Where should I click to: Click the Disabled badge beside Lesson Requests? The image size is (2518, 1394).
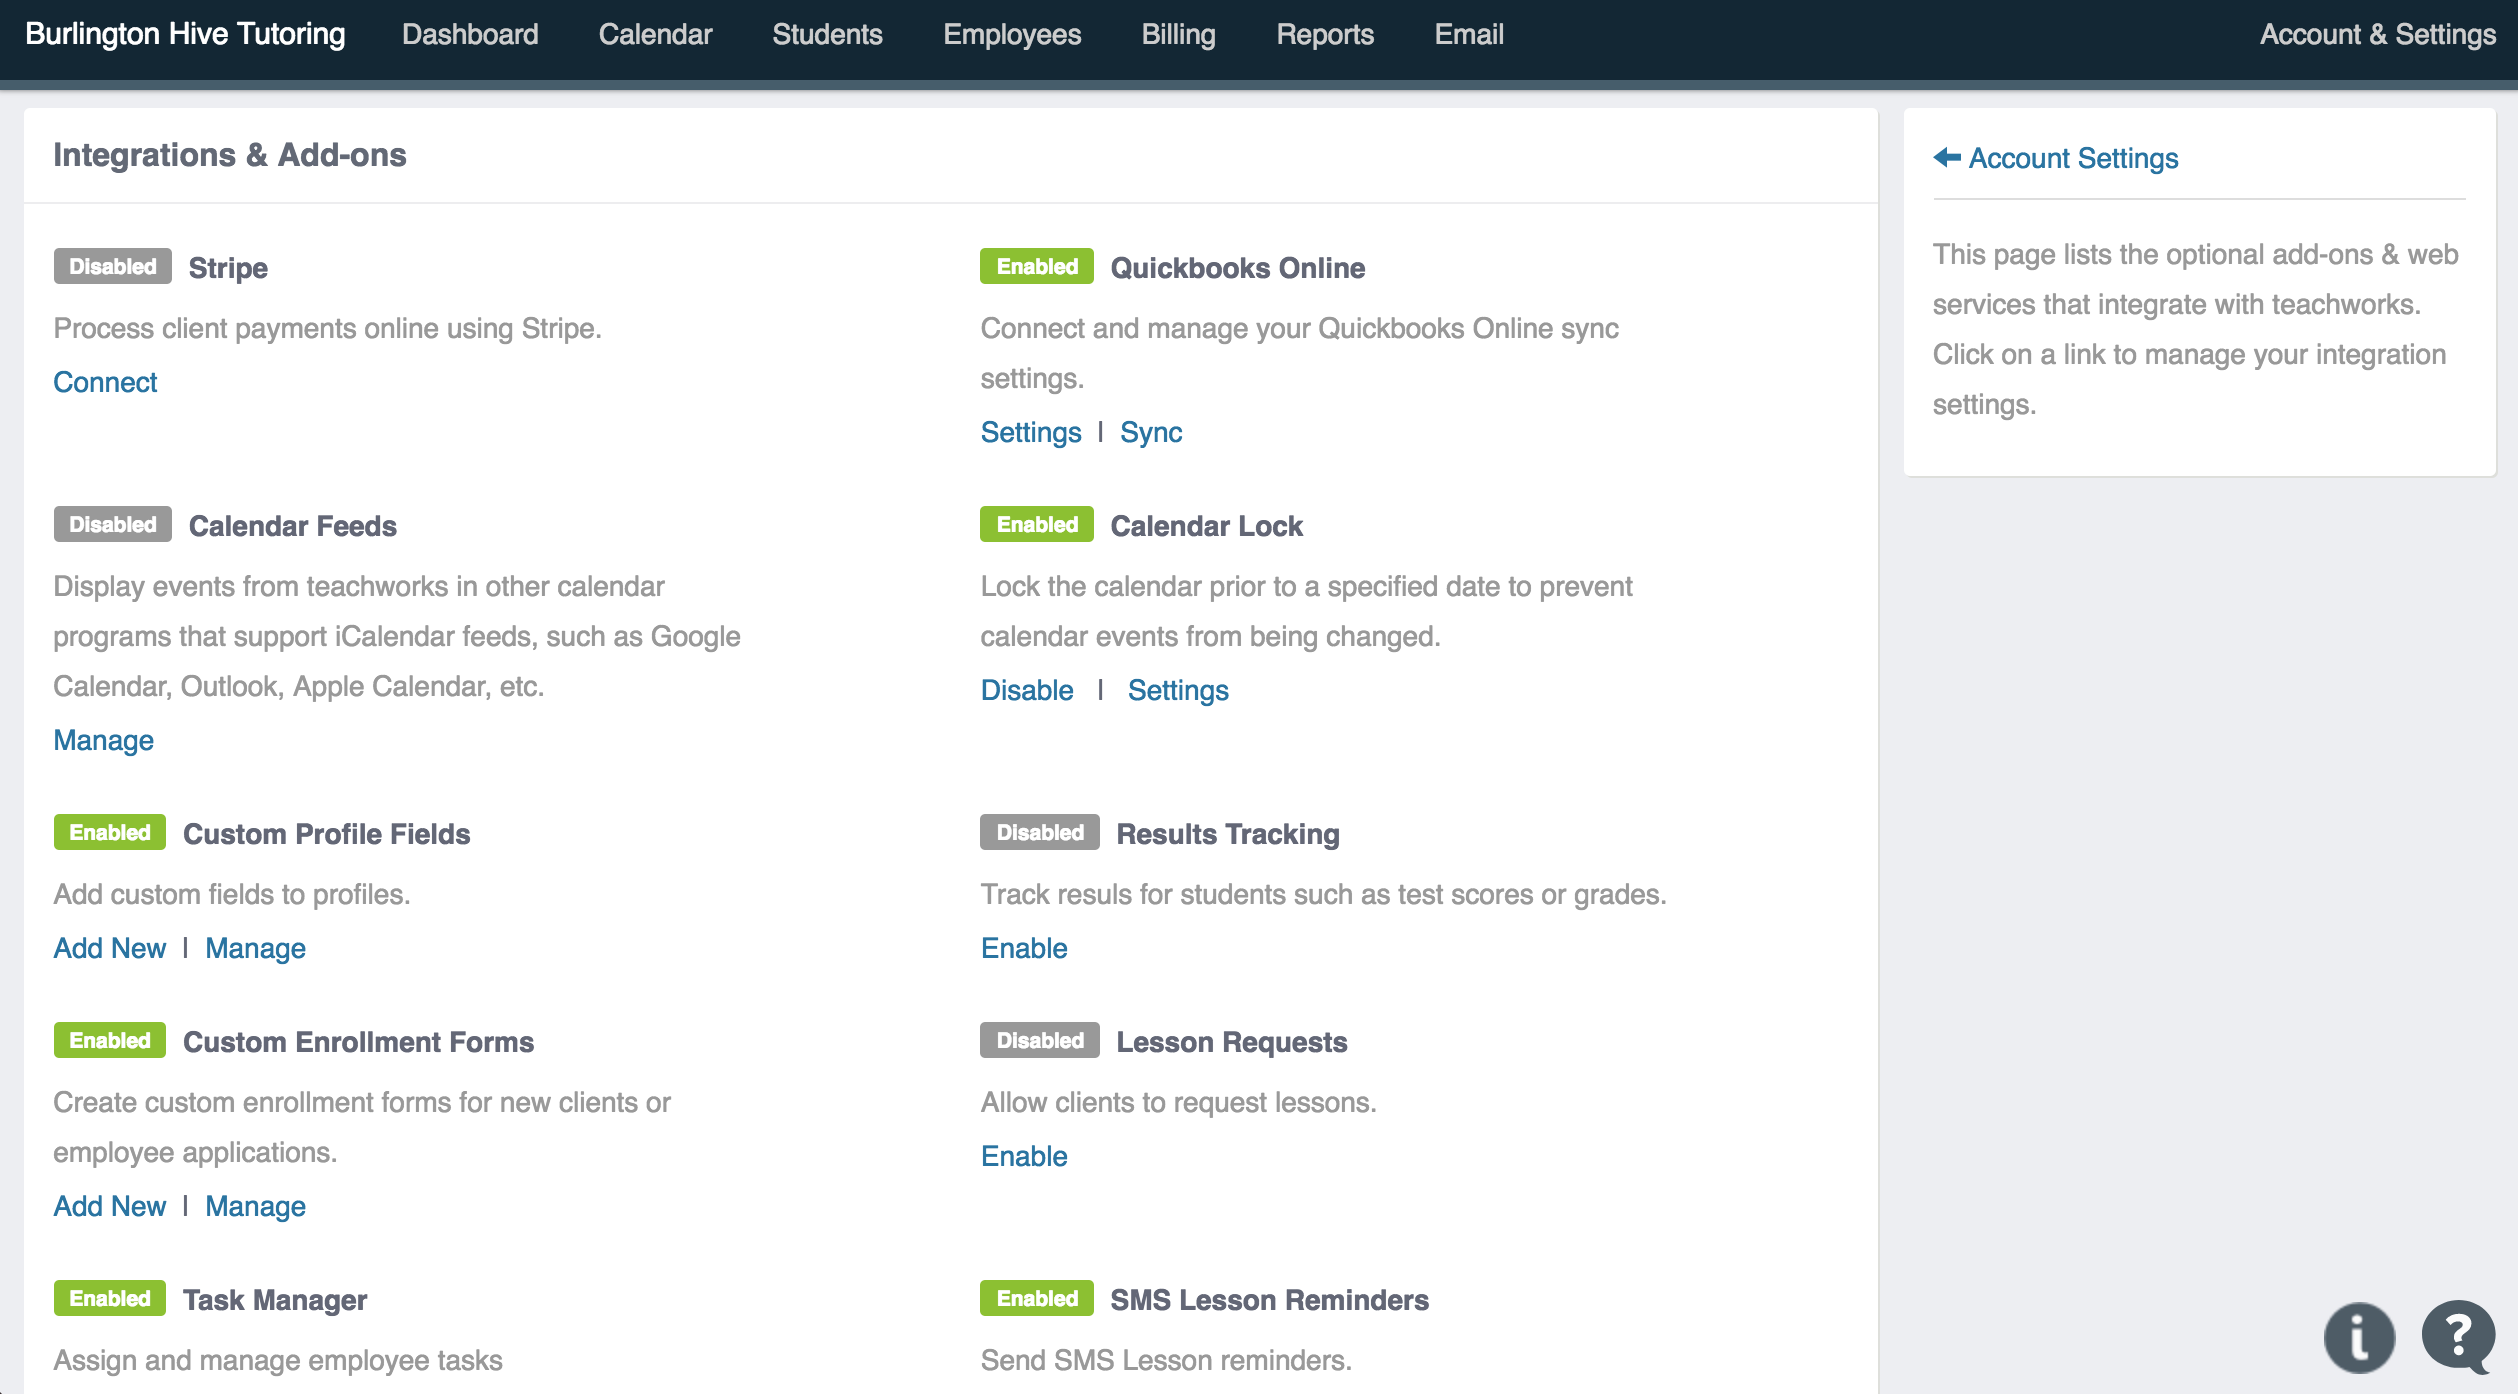coord(1040,1040)
